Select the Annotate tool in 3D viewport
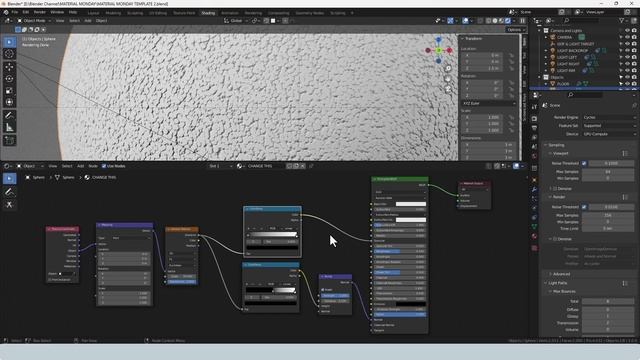The image size is (640, 360). click(x=9, y=115)
